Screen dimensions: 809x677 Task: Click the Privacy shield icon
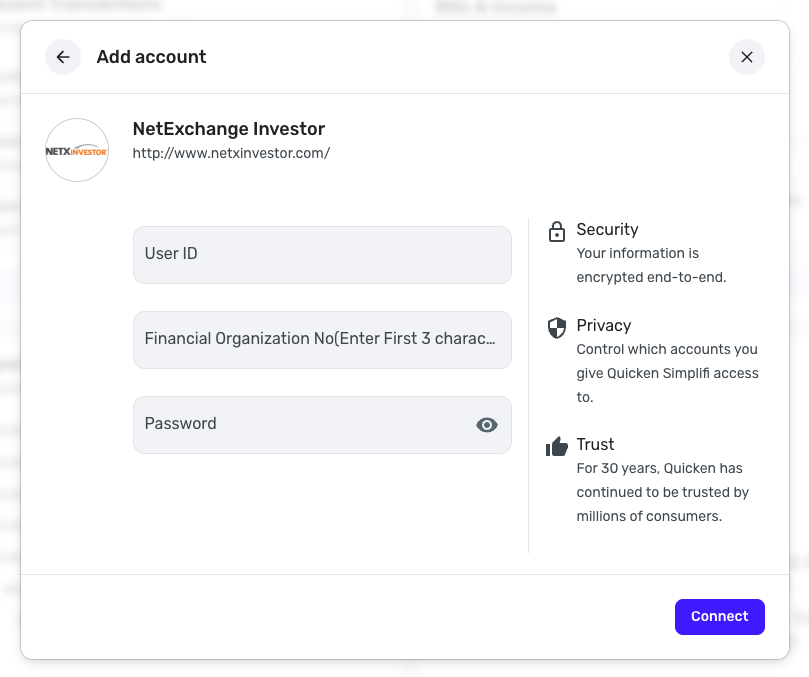click(x=557, y=327)
